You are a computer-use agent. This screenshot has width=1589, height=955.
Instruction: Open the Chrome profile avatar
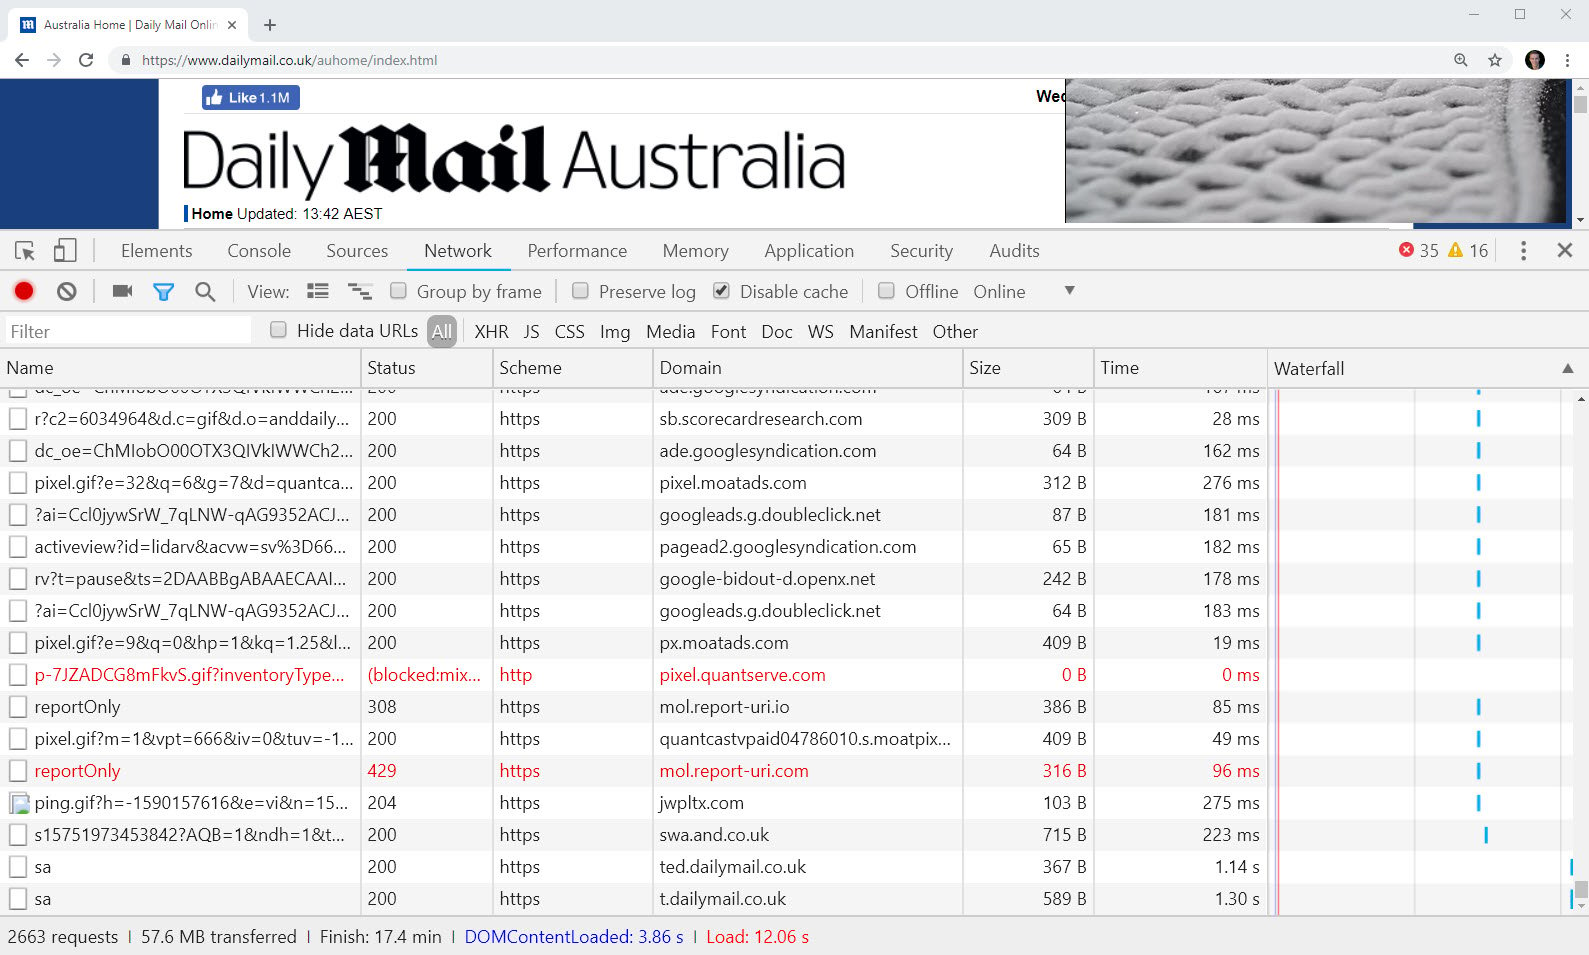pos(1535,60)
